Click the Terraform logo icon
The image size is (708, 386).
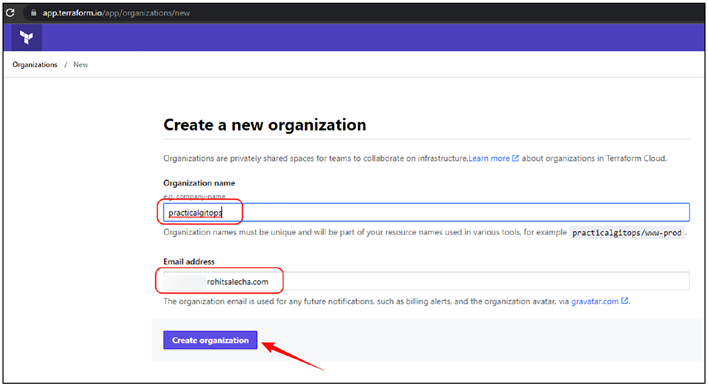(x=27, y=37)
